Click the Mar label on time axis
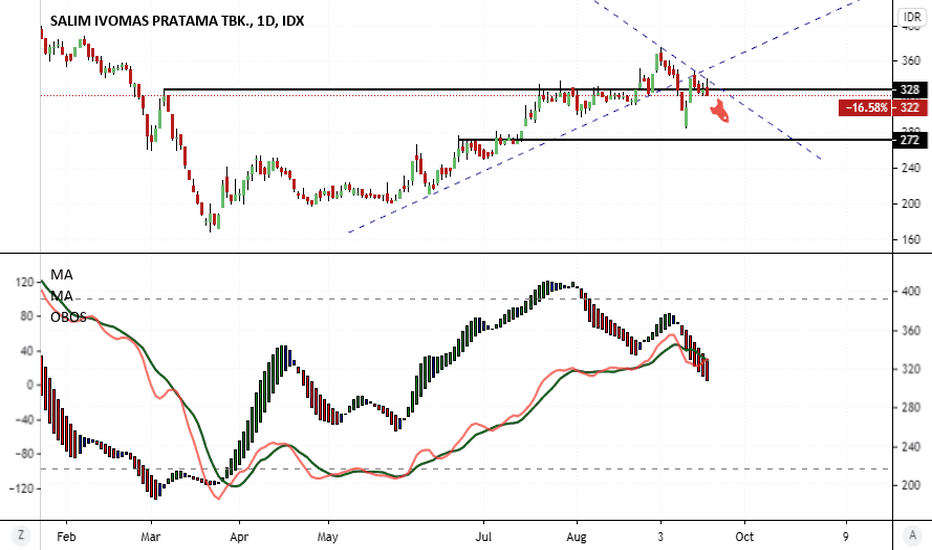 point(150,537)
